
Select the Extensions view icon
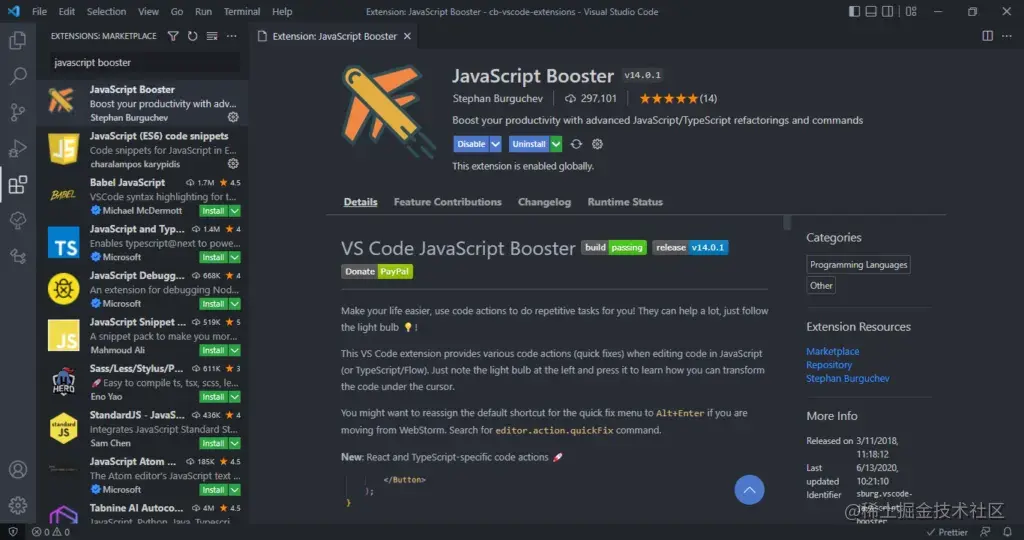18,185
